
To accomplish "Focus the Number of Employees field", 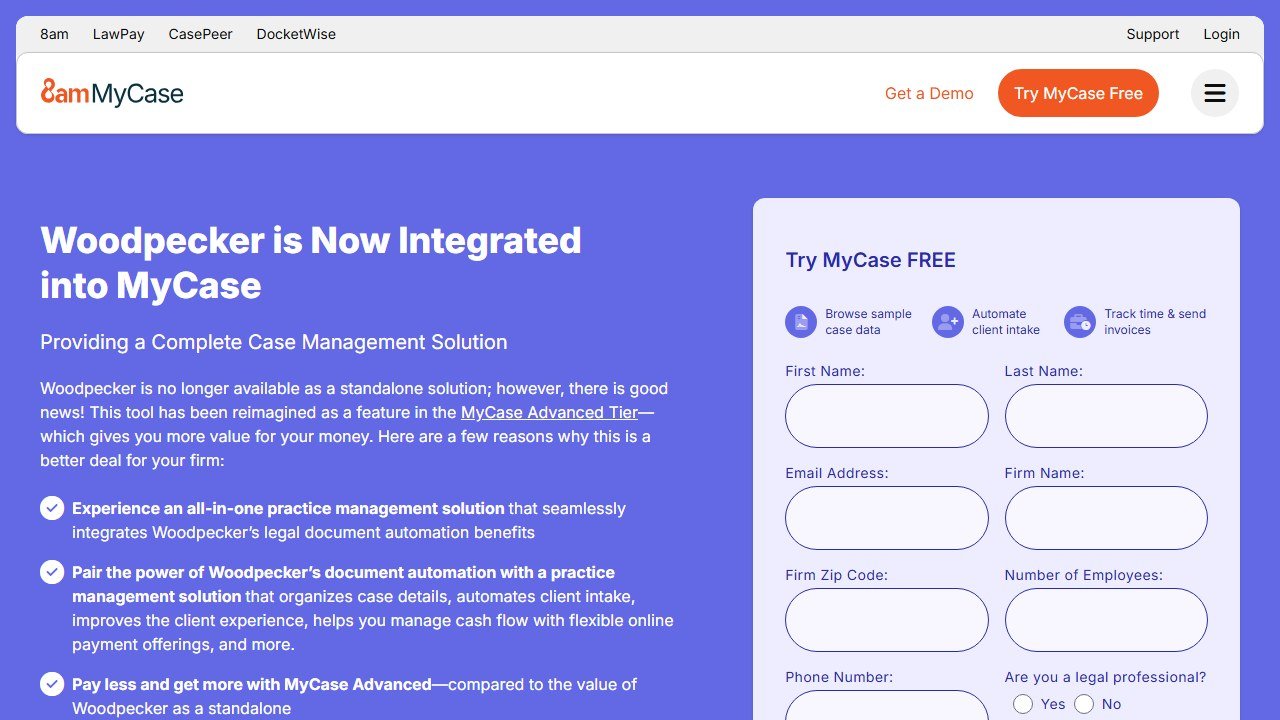I will click(1106, 620).
